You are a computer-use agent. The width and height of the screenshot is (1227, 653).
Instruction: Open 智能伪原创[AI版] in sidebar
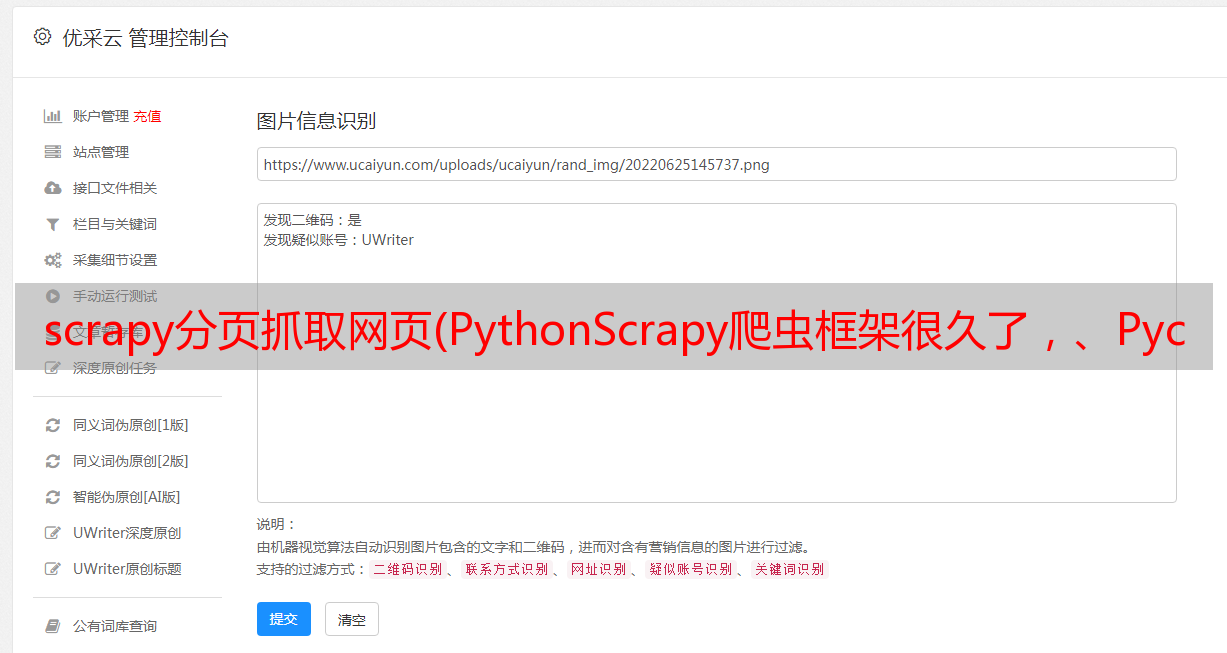(127, 497)
